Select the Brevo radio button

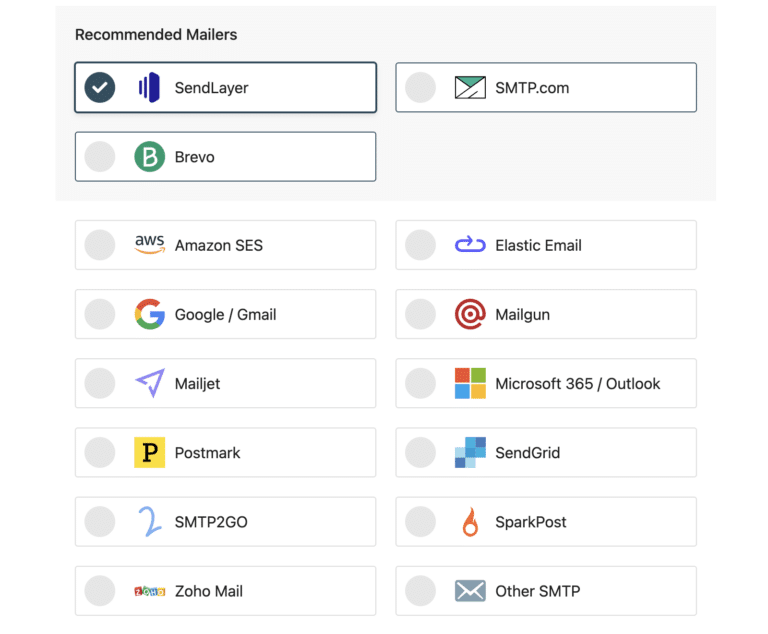[x=100, y=157]
